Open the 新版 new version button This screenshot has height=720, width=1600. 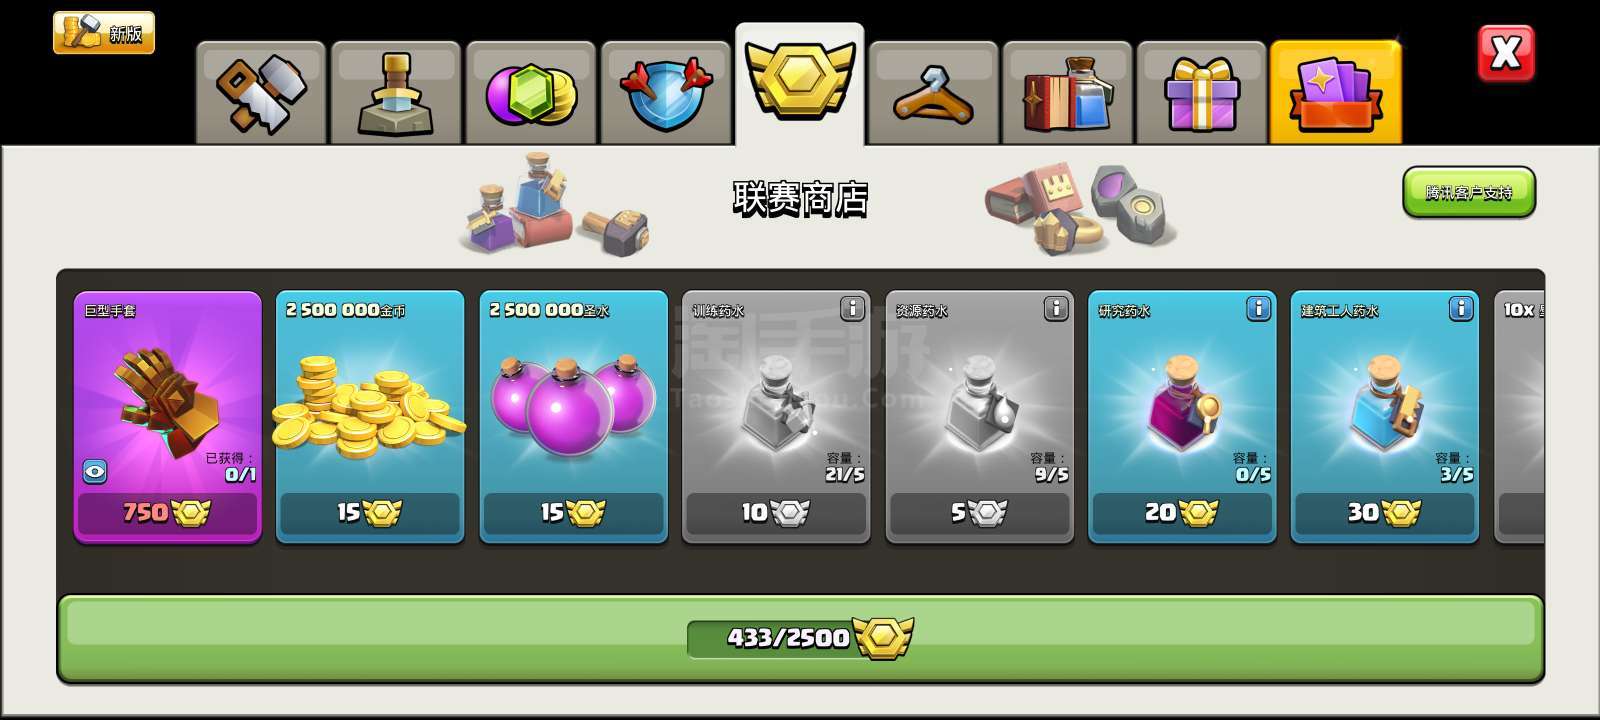pyautogui.click(x=104, y=33)
